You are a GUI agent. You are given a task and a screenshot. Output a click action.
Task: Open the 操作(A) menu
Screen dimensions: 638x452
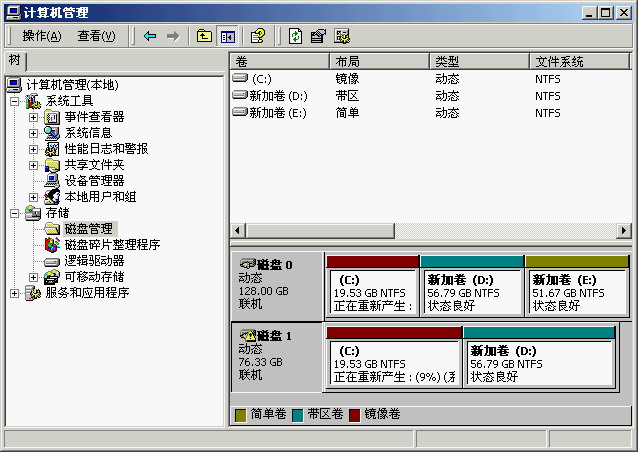point(41,36)
